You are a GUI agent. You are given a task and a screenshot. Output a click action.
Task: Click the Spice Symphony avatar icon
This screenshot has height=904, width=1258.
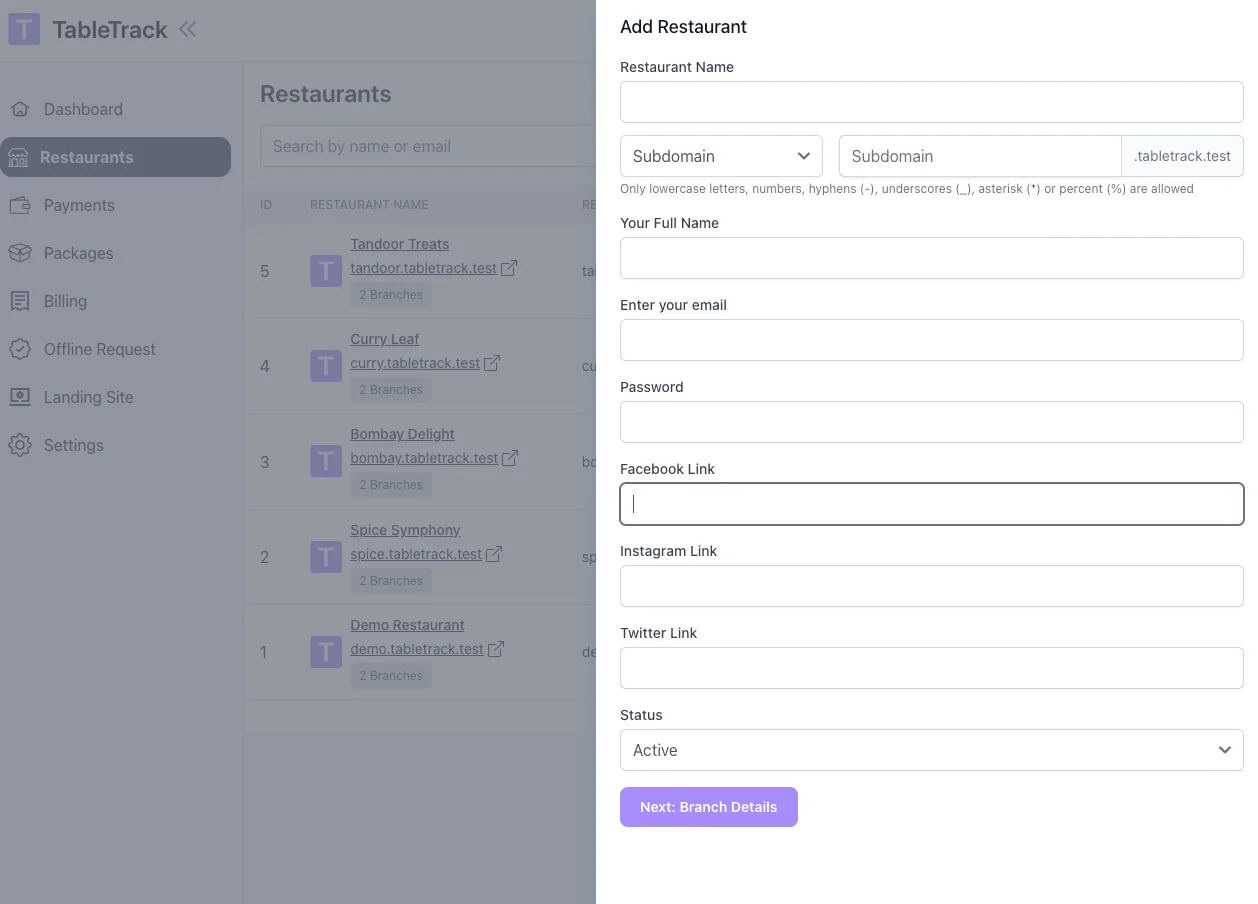pos(326,557)
